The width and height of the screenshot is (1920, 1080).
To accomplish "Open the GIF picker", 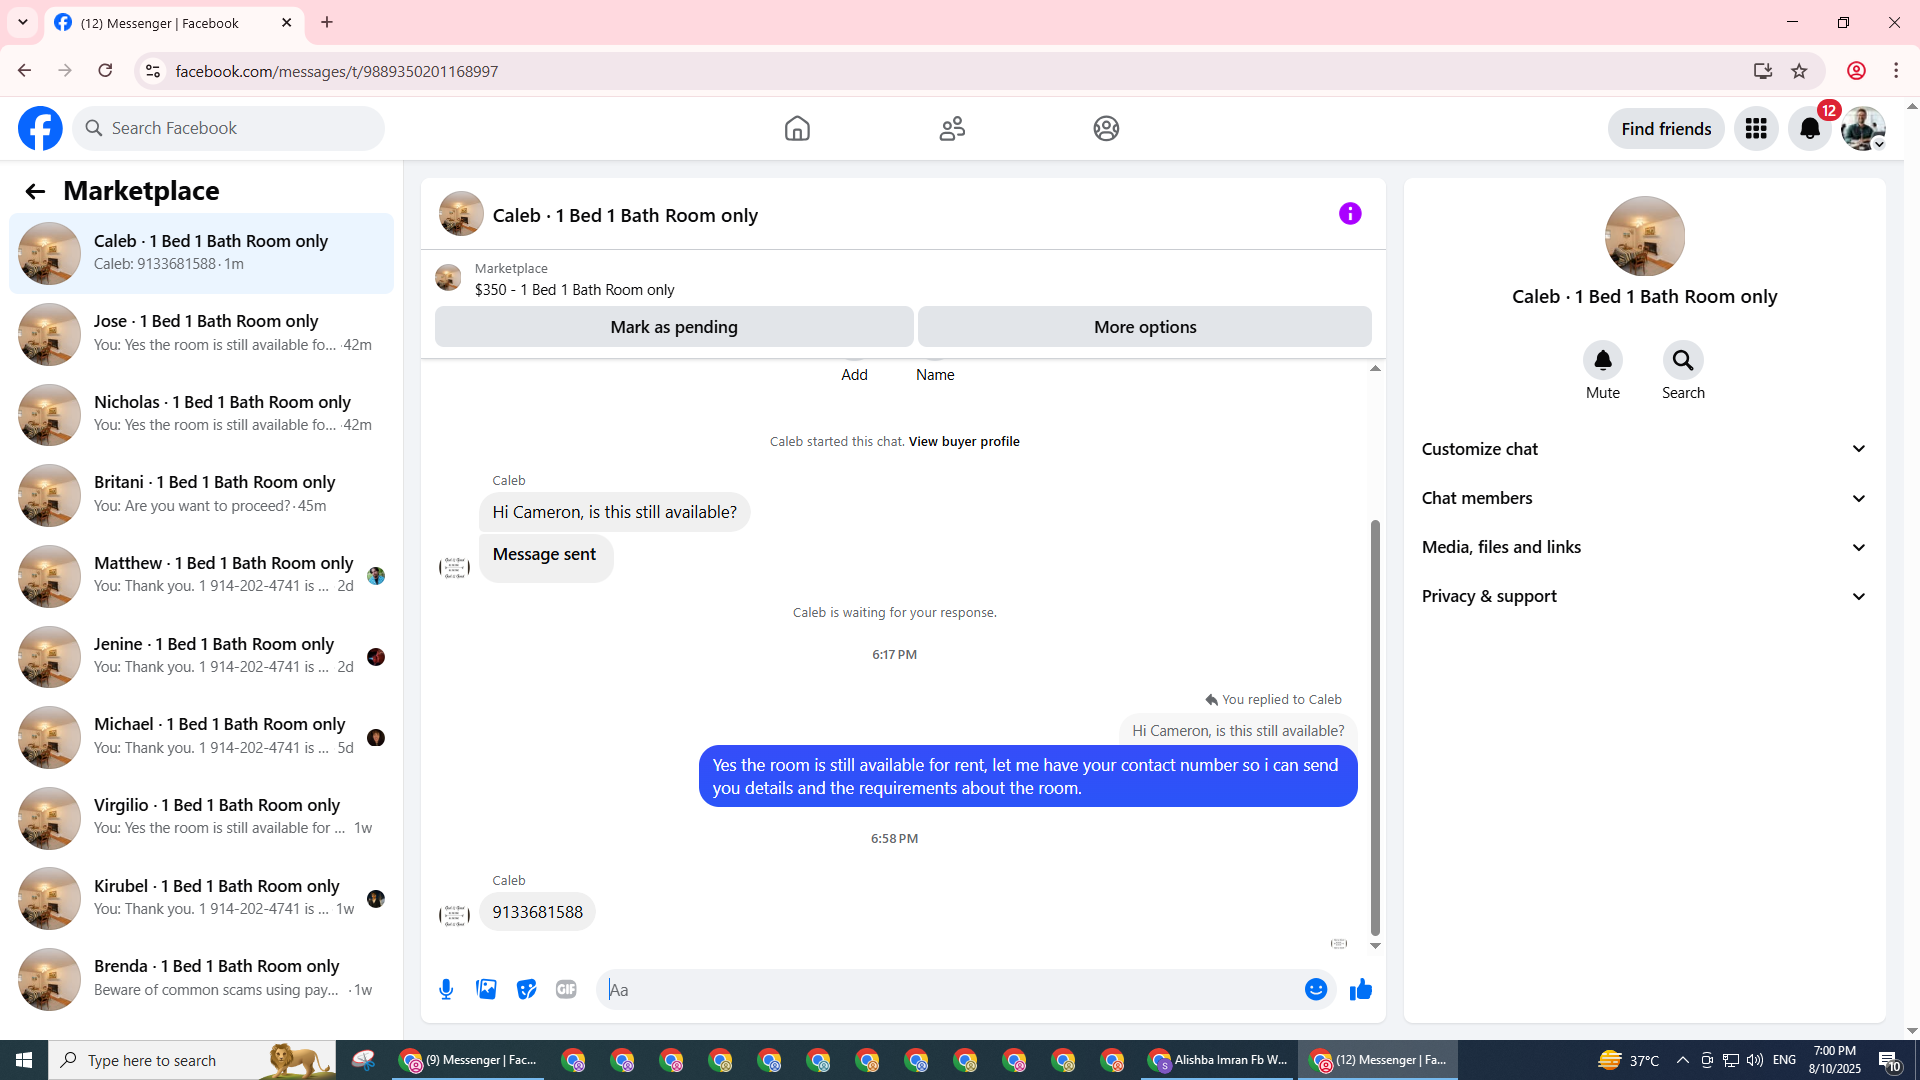I will (566, 989).
